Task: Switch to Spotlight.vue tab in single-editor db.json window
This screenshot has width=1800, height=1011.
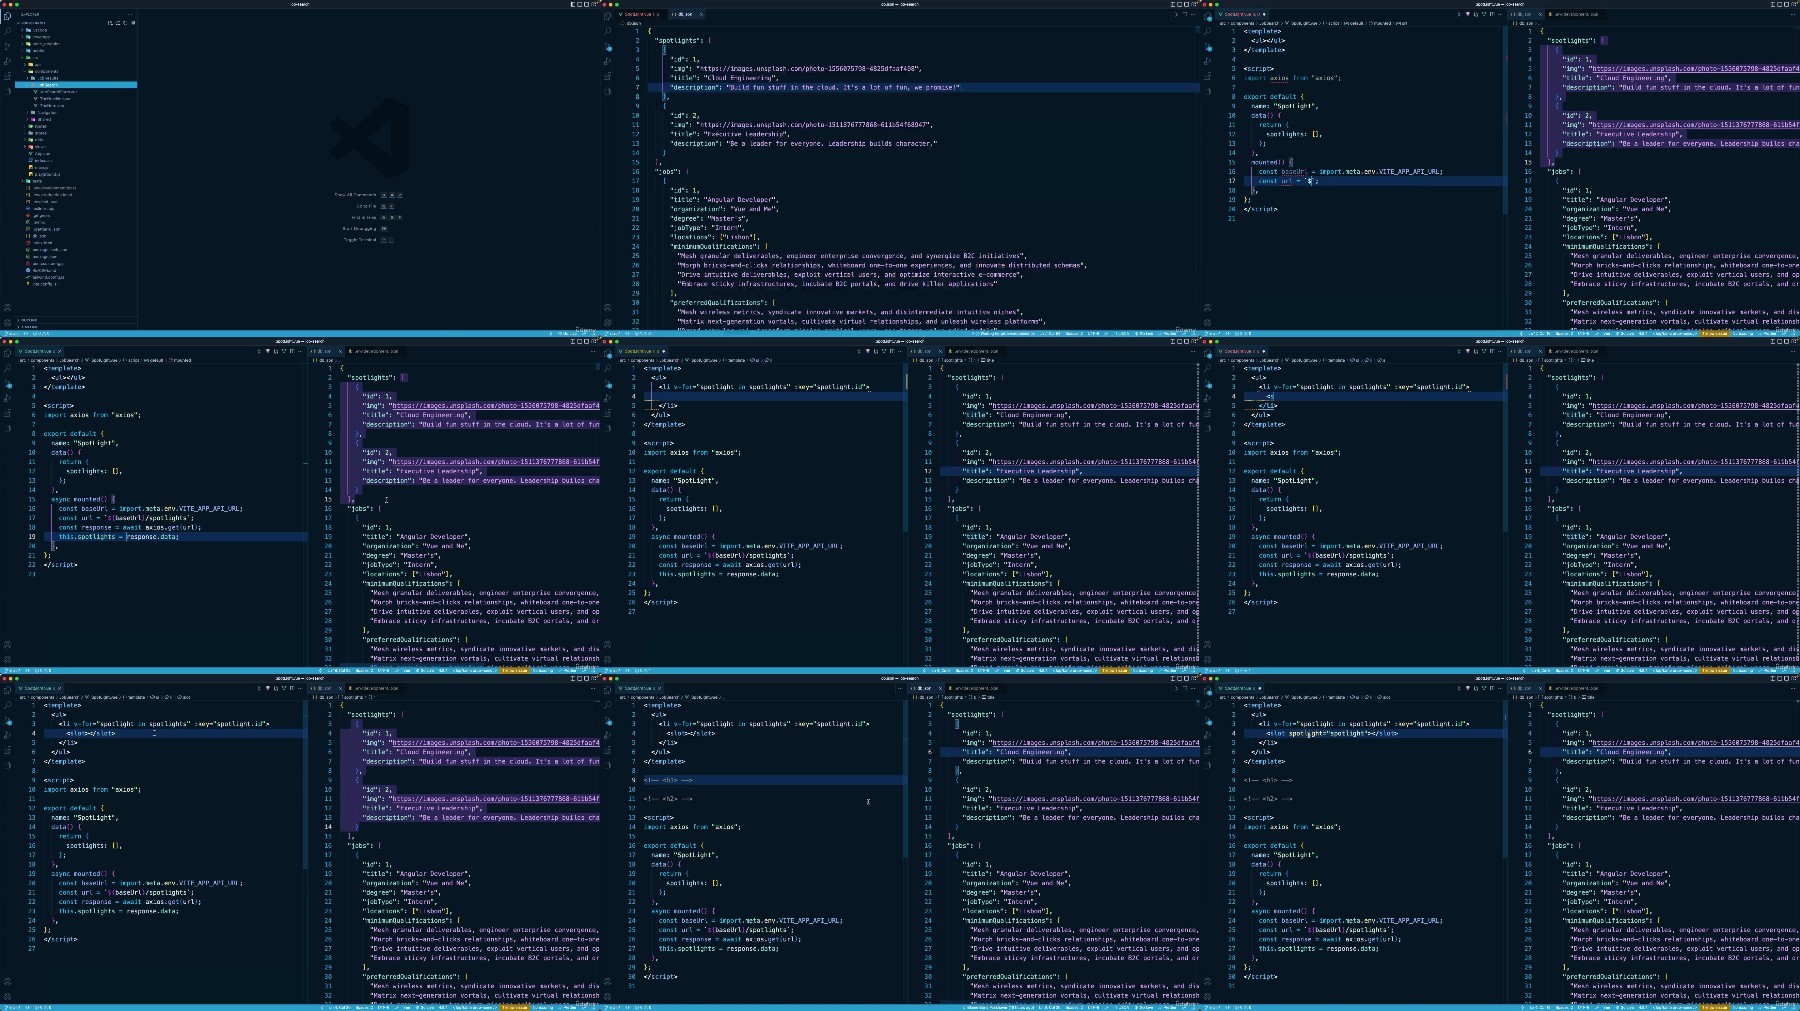Action: coord(640,14)
